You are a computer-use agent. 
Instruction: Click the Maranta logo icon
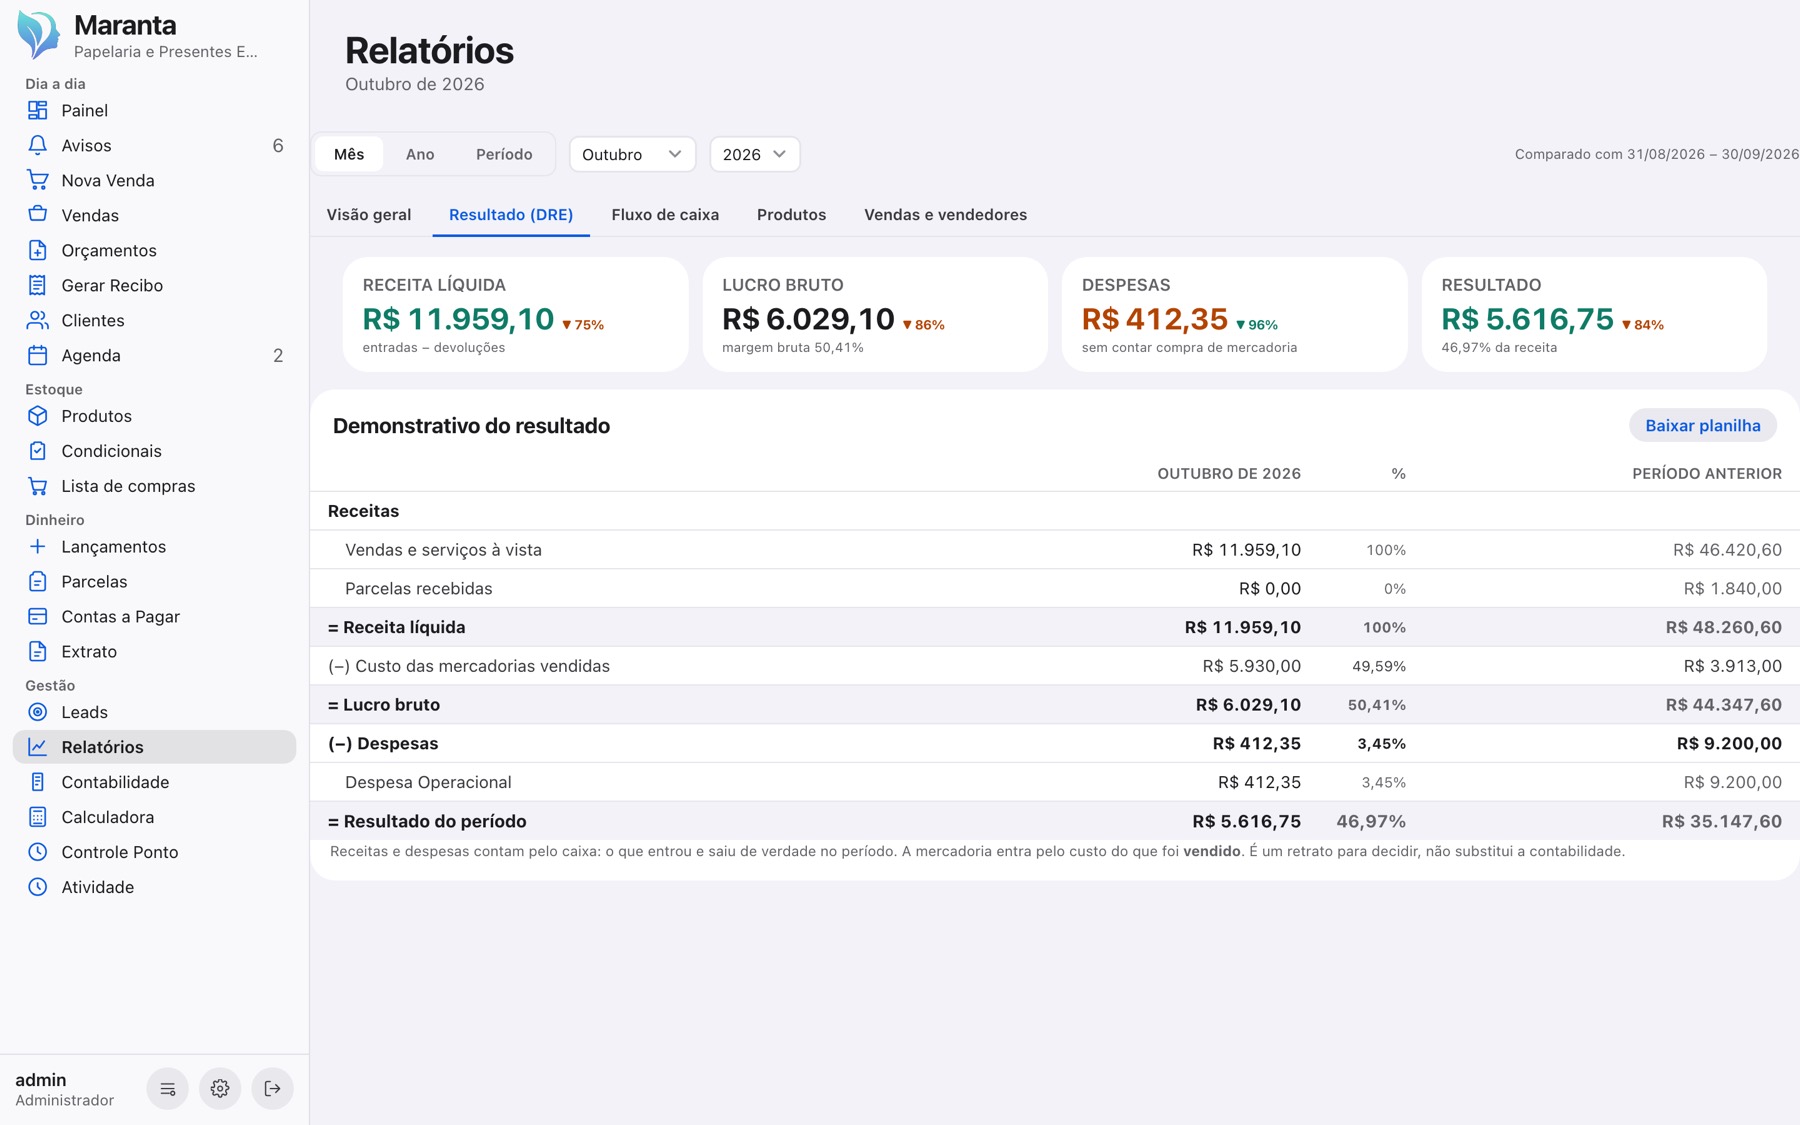[39, 35]
